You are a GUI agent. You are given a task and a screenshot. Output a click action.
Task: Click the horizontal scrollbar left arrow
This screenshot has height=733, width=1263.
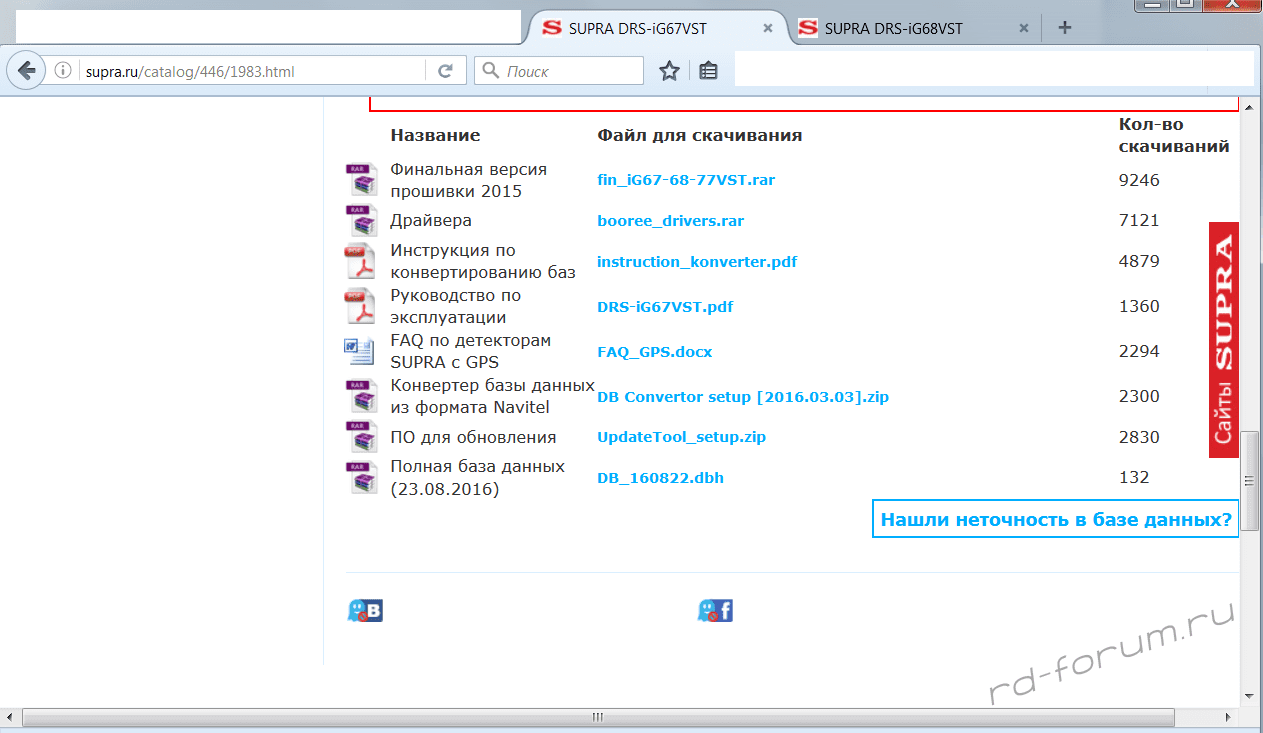tap(9, 717)
